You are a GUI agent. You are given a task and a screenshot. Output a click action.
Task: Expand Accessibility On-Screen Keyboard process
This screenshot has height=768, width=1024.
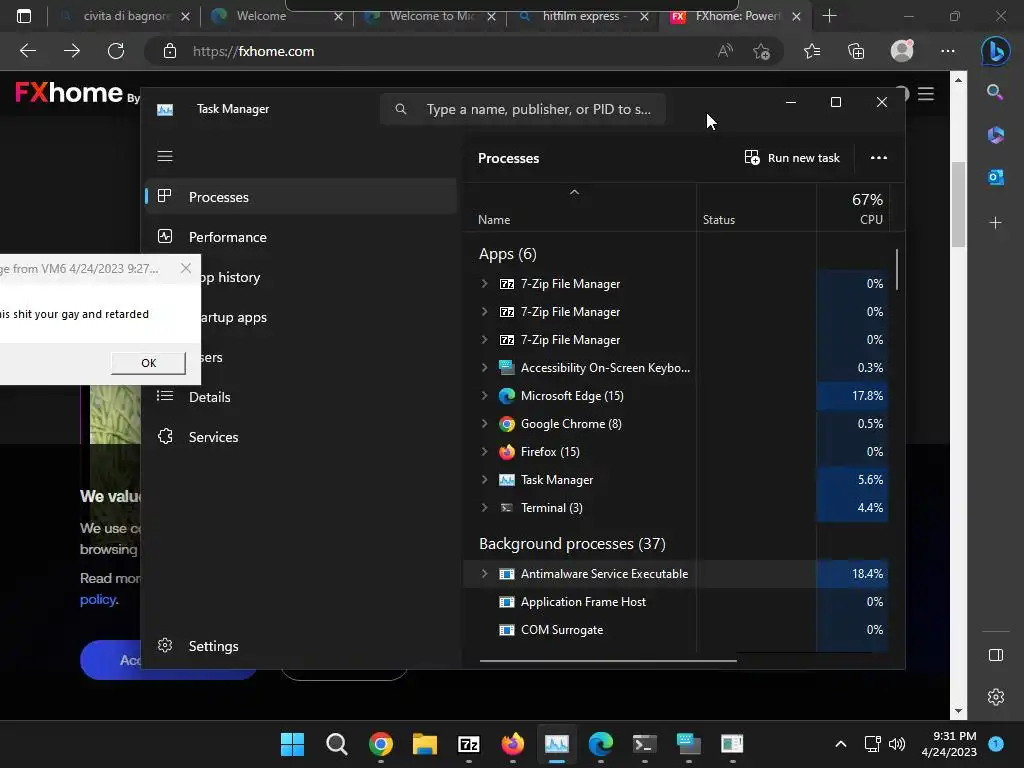(484, 368)
